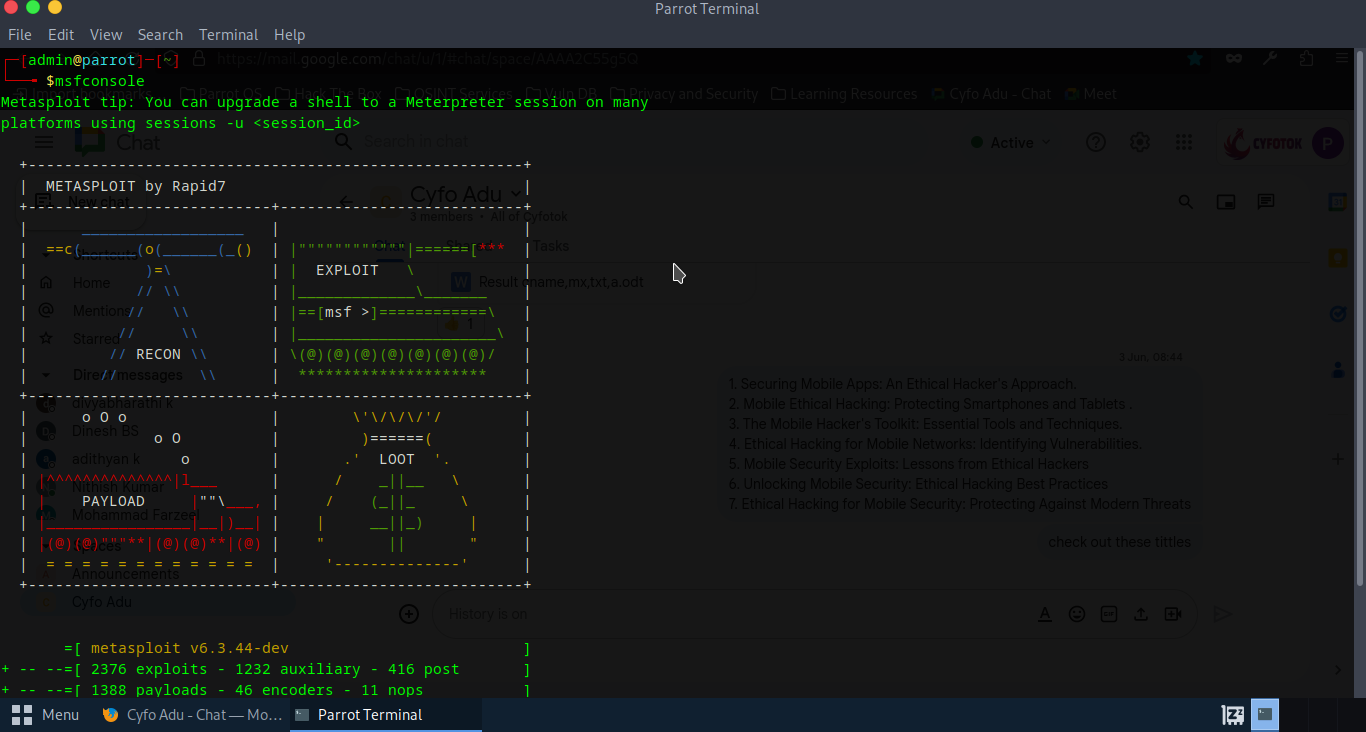Switch to Cyfo Adu - Chat Firefox taskbar item
The image size is (1366, 732).
[x=193, y=715]
